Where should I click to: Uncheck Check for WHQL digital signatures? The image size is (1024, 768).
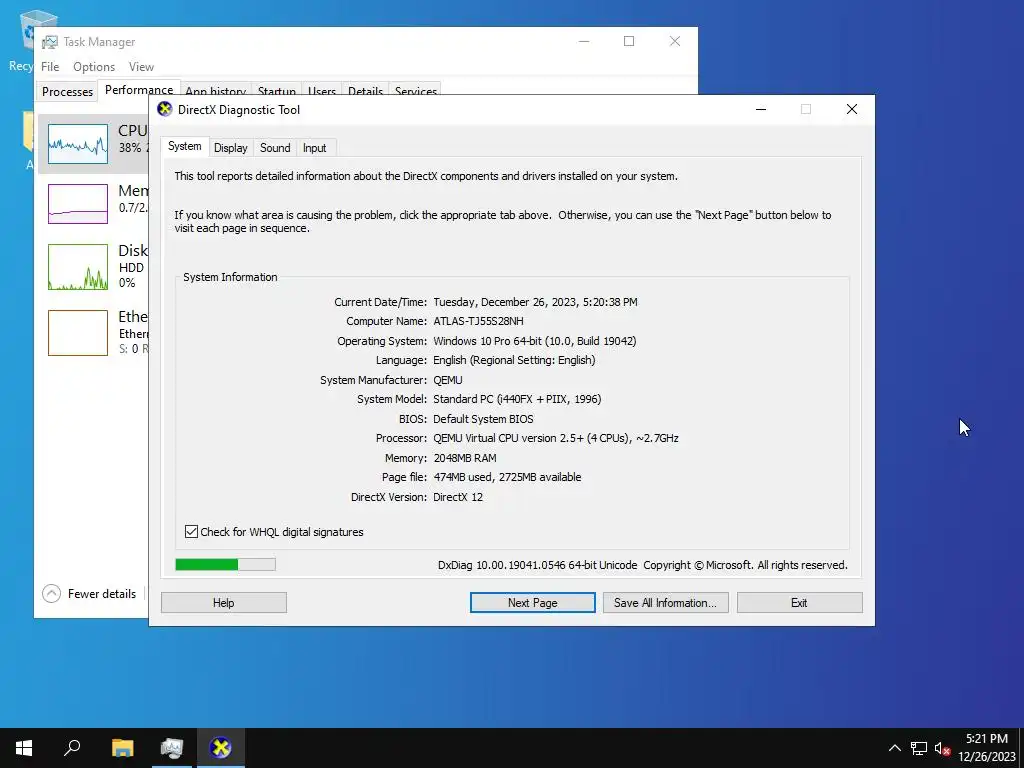click(x=191, y=532)
